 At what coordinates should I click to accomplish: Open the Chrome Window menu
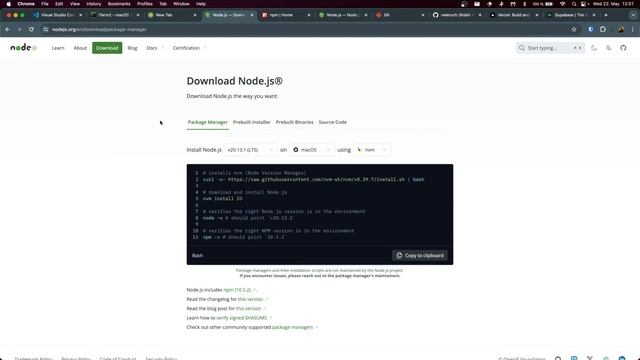181,4
